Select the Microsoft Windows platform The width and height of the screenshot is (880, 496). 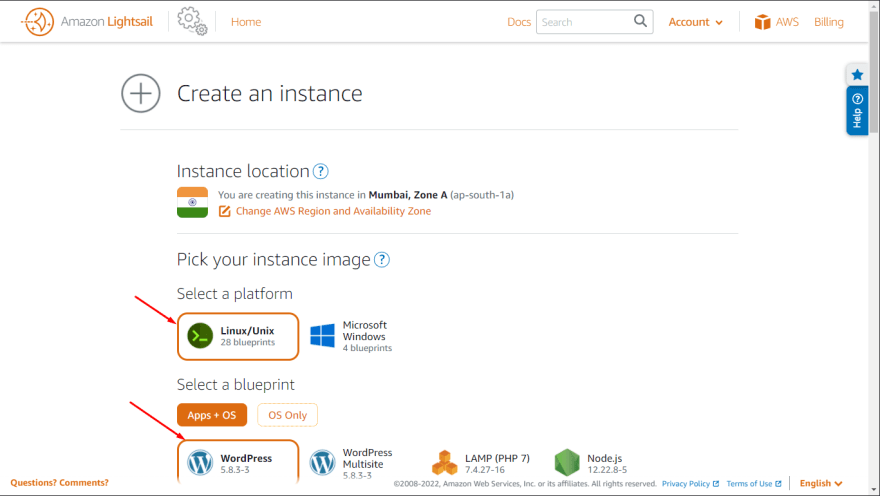pos(352,336)
